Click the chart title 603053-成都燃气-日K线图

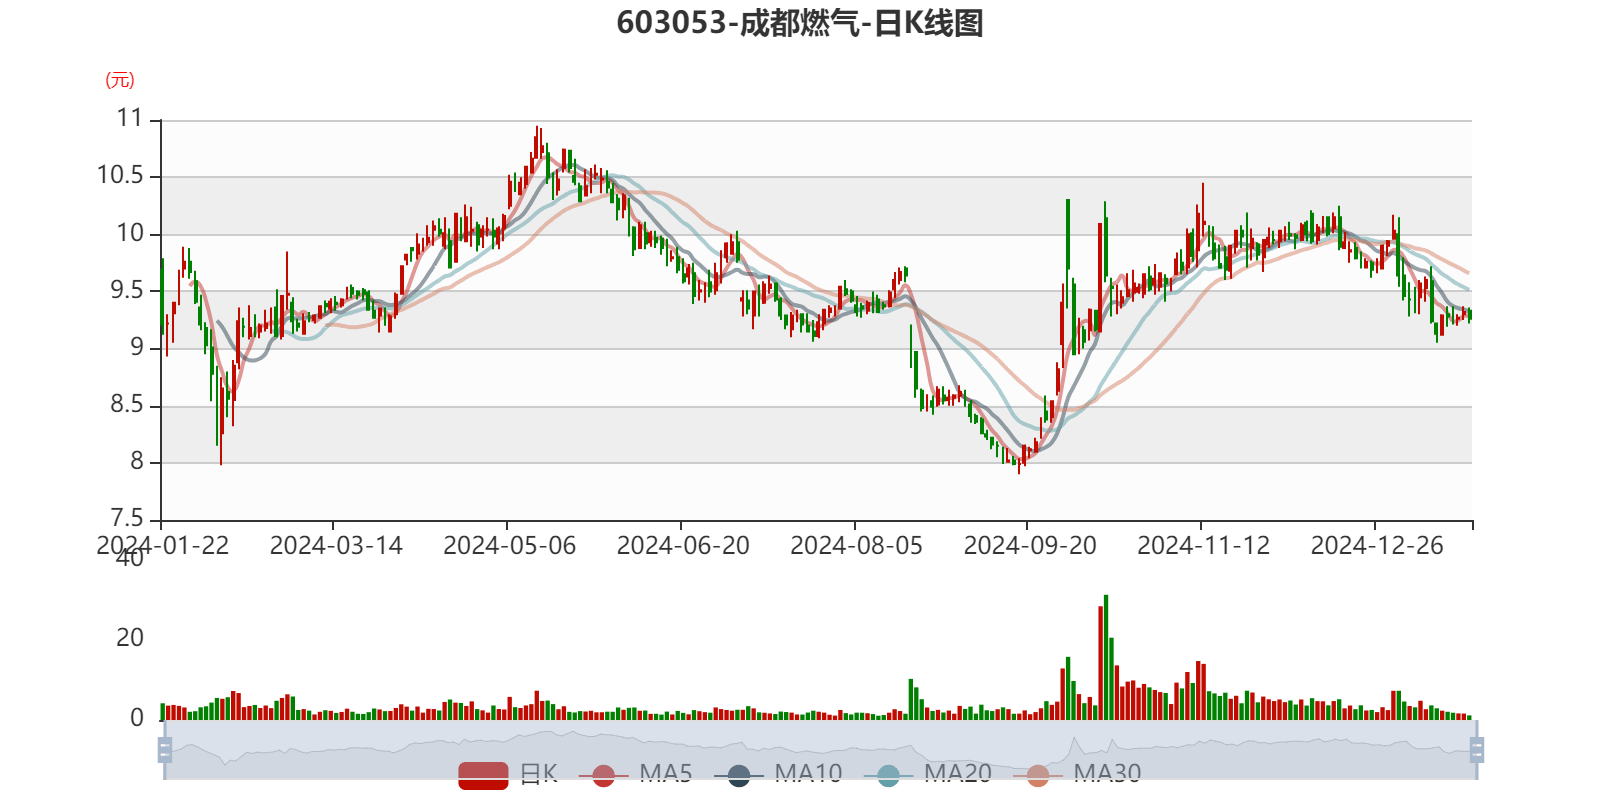coord(800,23)
